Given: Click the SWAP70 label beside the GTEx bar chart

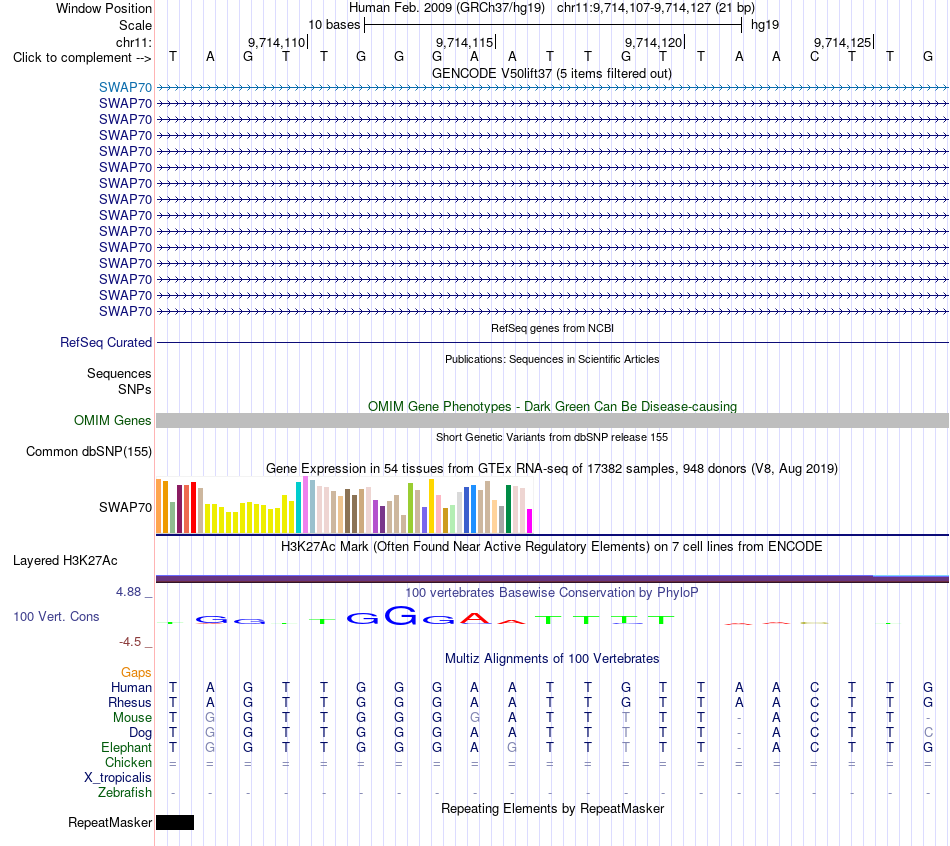Looking at the screenshot, I should 125,507.
